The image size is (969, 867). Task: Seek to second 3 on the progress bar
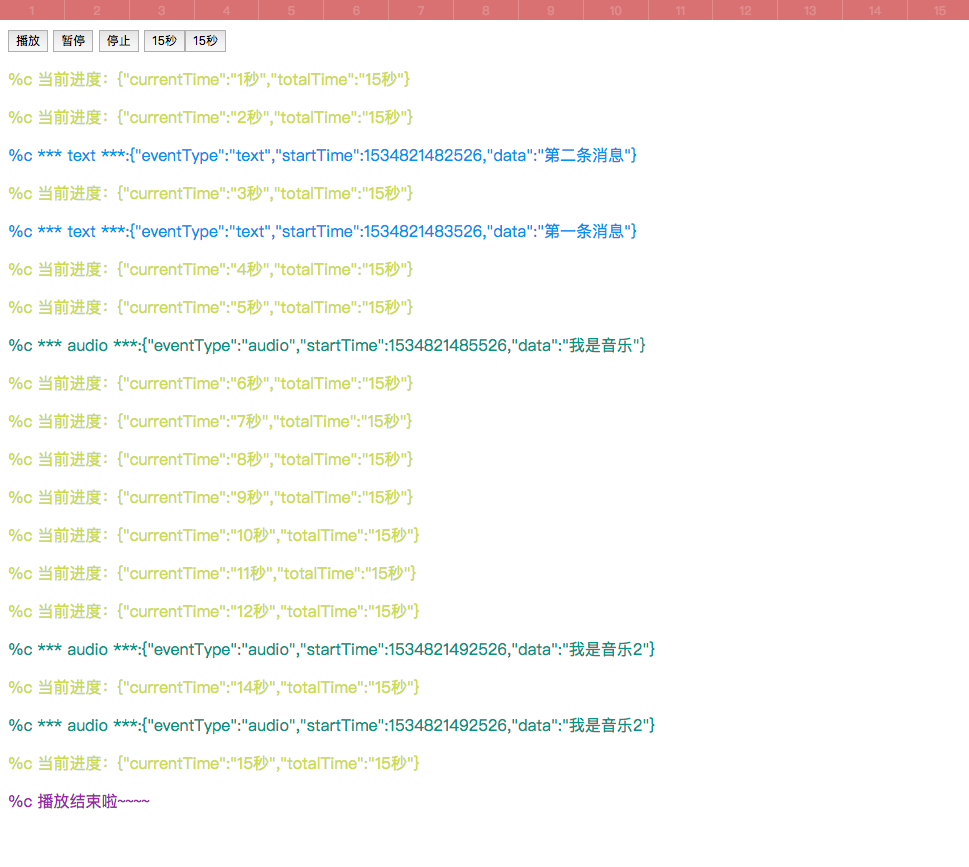(x=162, y=10)
